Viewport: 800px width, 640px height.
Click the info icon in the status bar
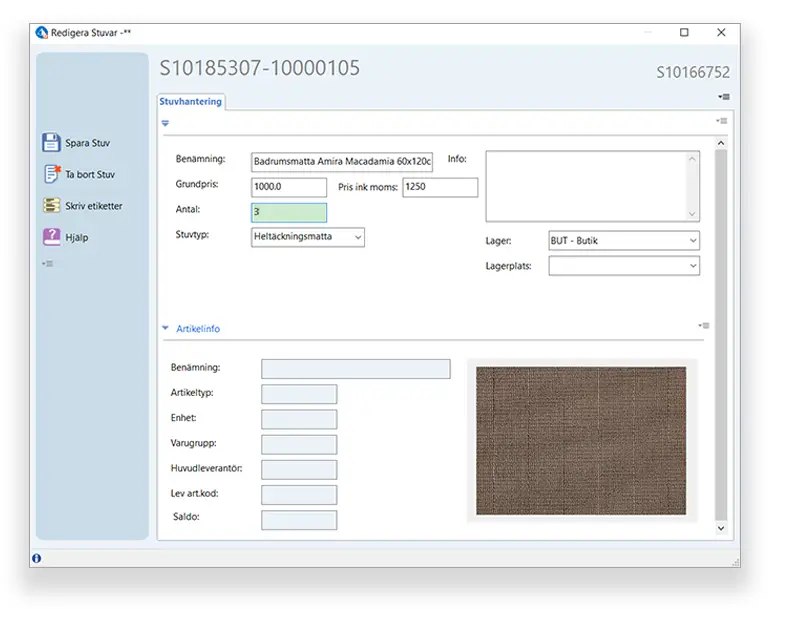coord(37,558)
